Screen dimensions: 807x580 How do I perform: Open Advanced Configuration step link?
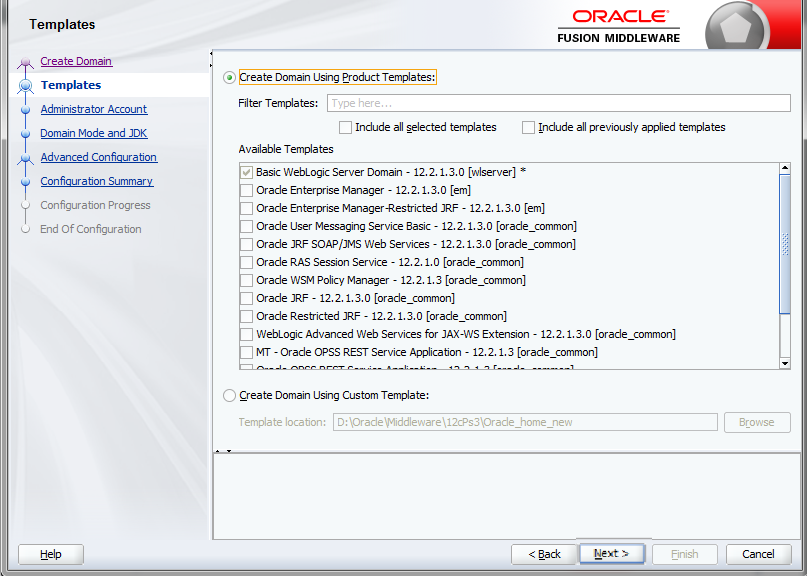(99, 157)
